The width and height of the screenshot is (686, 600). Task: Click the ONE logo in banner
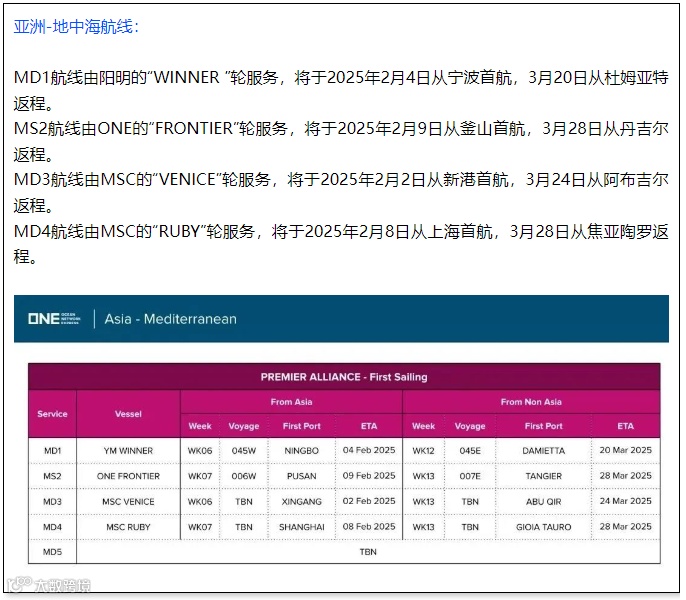point(54,319)
